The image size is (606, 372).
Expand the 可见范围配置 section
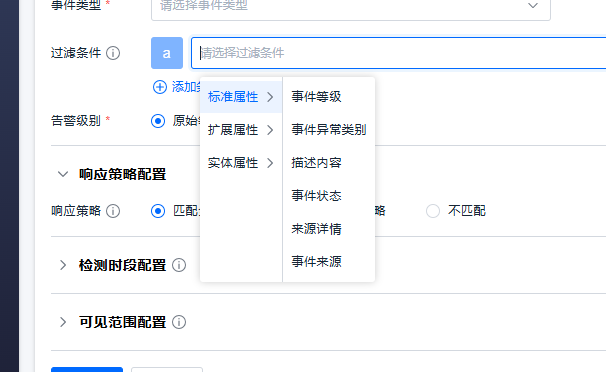coord(63,322)
